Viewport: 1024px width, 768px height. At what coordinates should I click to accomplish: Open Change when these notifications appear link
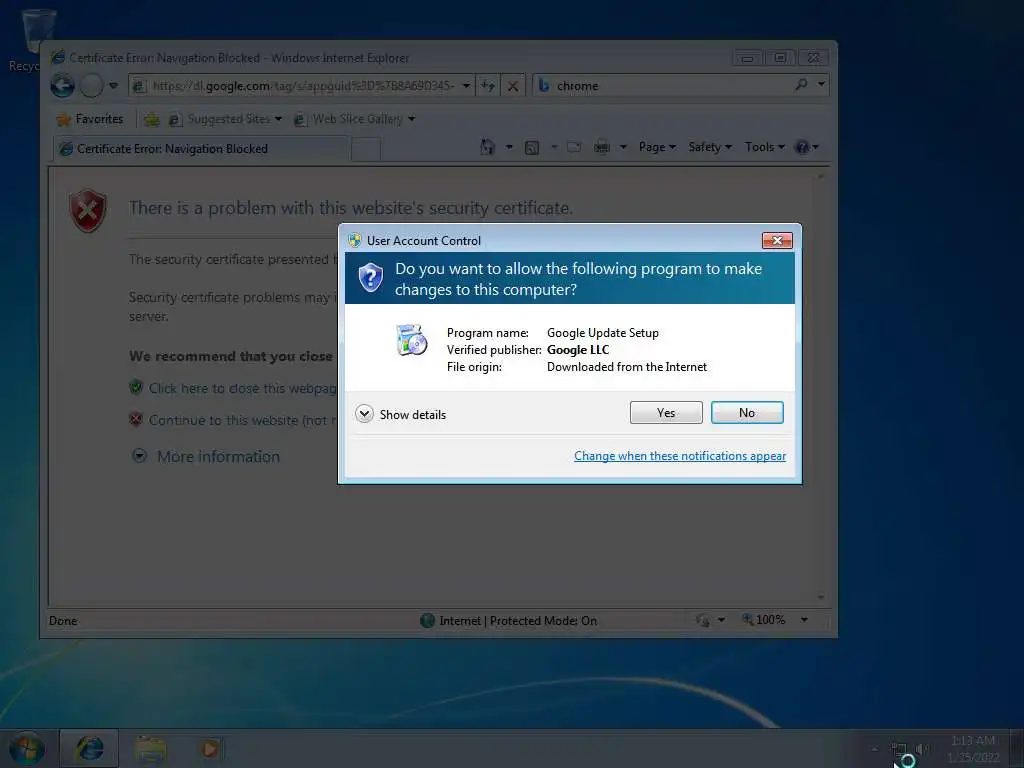coord(680,456)
